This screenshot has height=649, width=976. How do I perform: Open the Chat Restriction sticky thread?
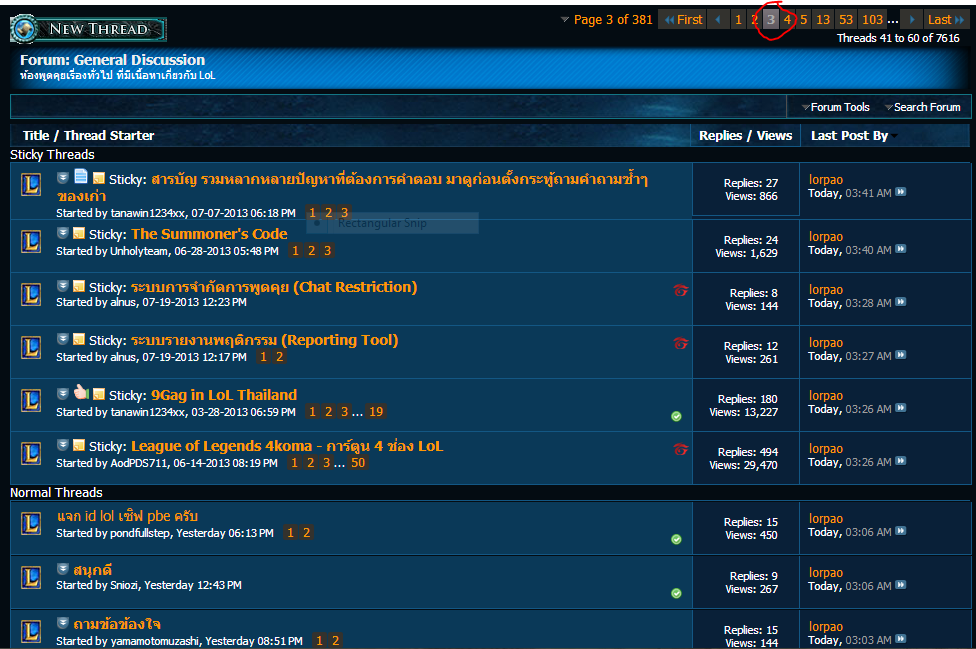274,287
